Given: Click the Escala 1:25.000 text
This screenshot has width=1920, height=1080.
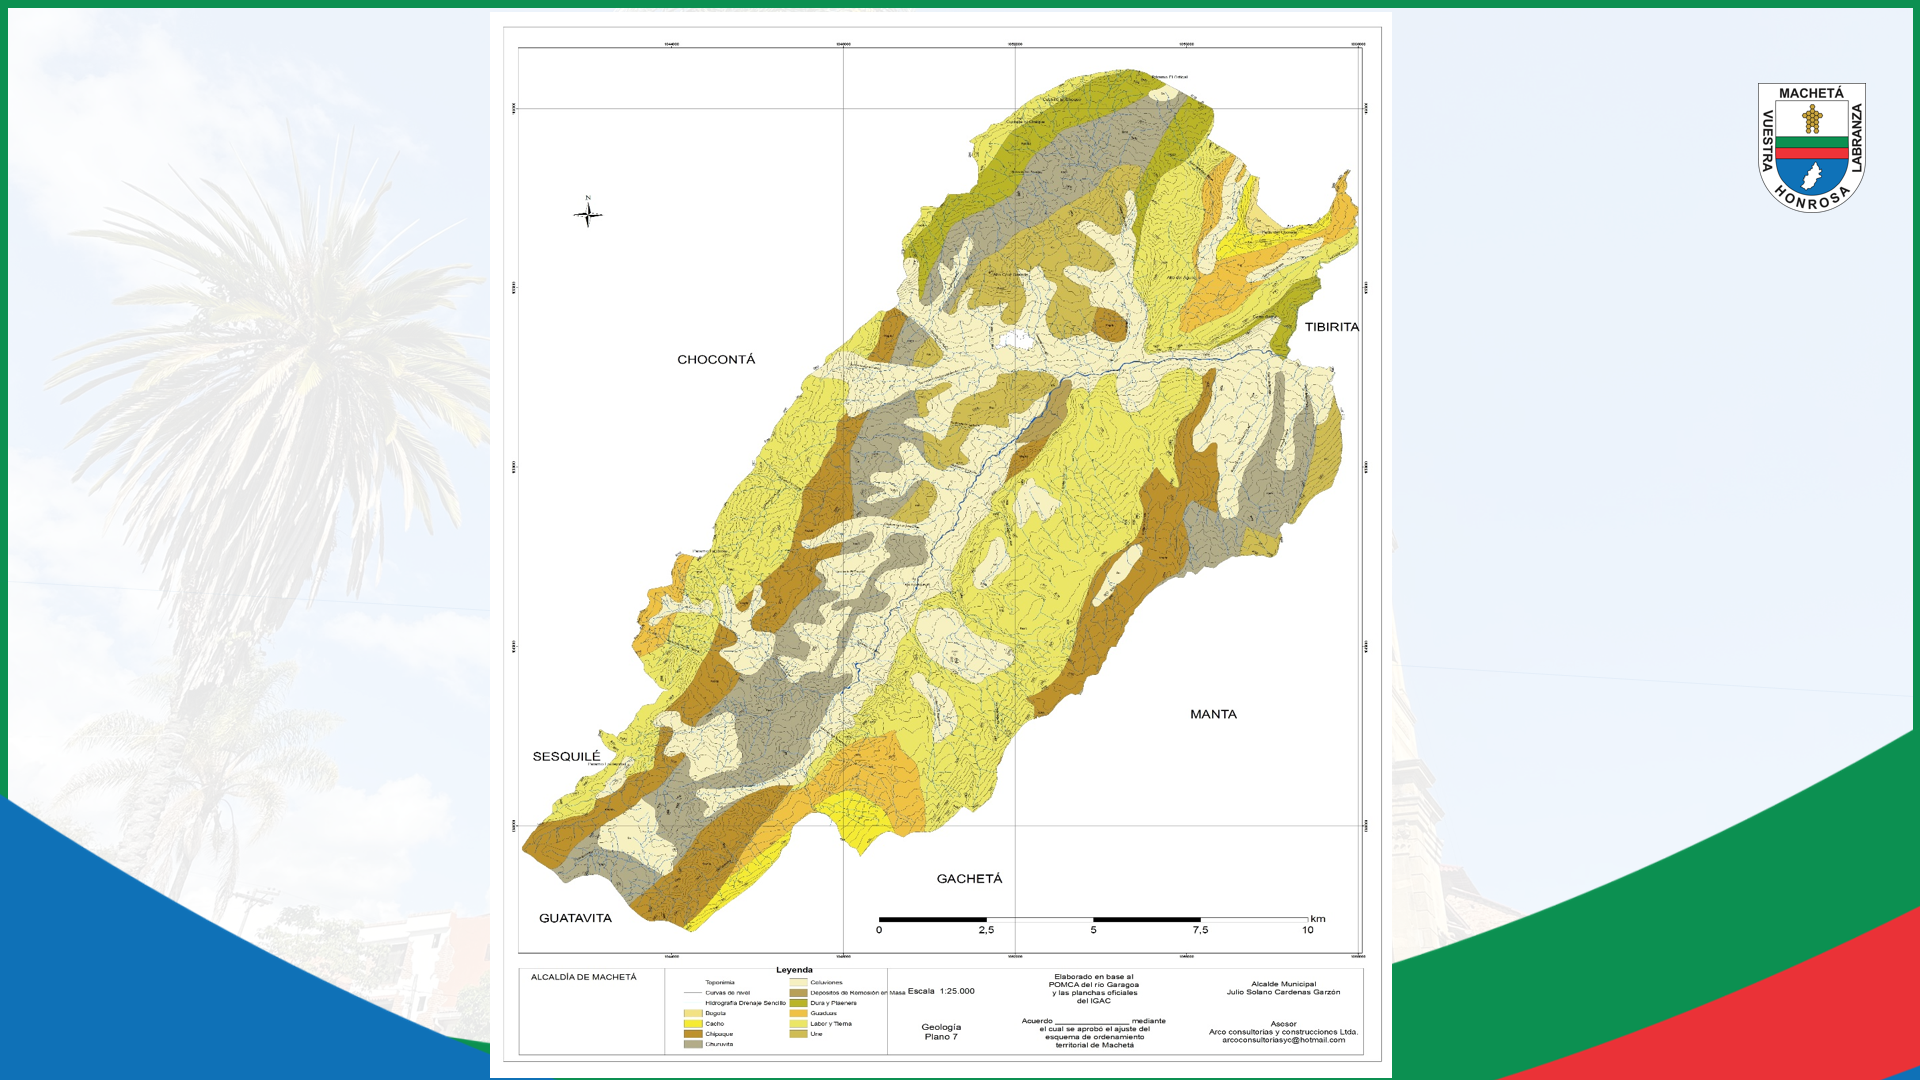Looking at the screenshot, I should click(x=940, y=991).
